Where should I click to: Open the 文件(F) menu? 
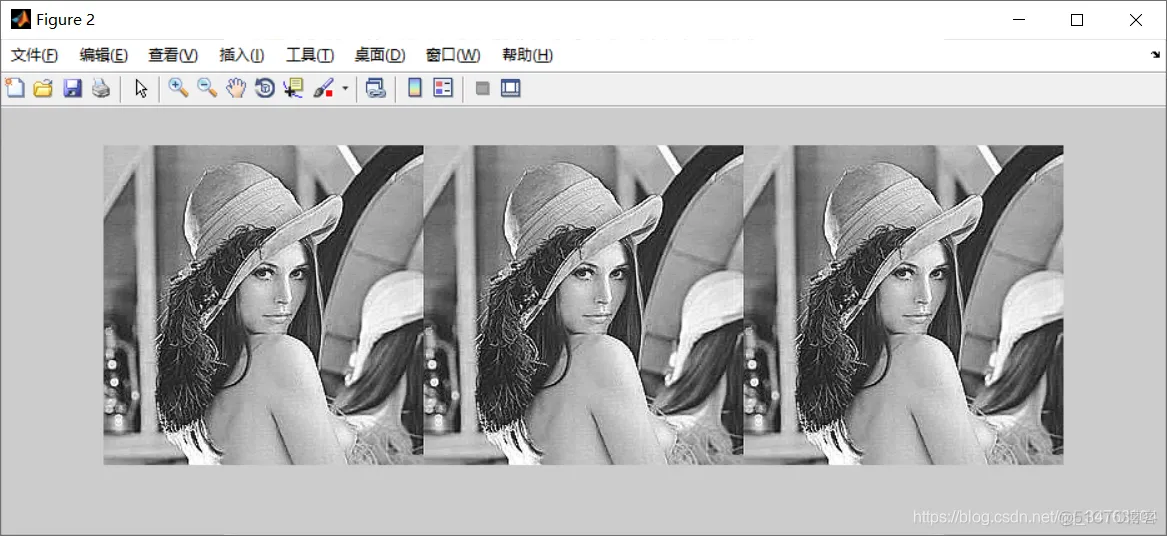pyautogui.click(x=34, y=55)
